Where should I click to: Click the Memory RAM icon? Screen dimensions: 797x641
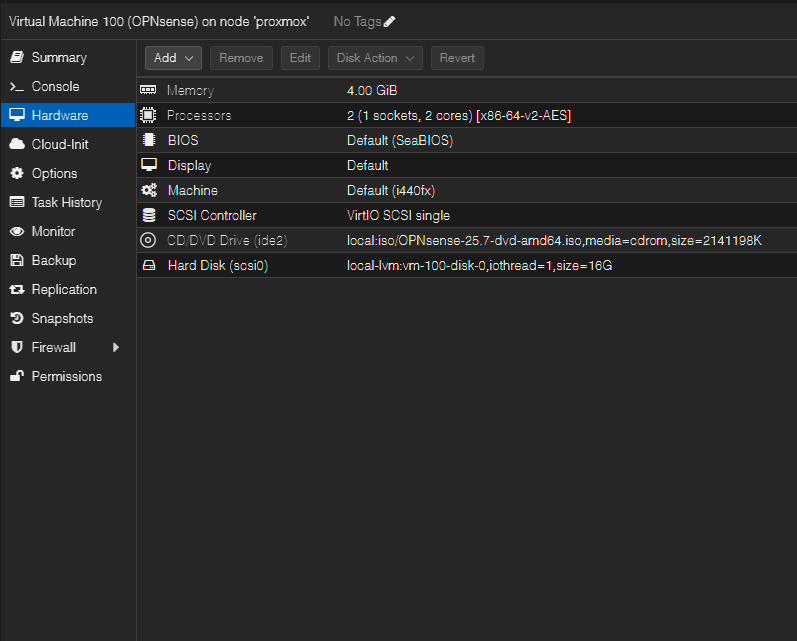click(x=148, y=90)
